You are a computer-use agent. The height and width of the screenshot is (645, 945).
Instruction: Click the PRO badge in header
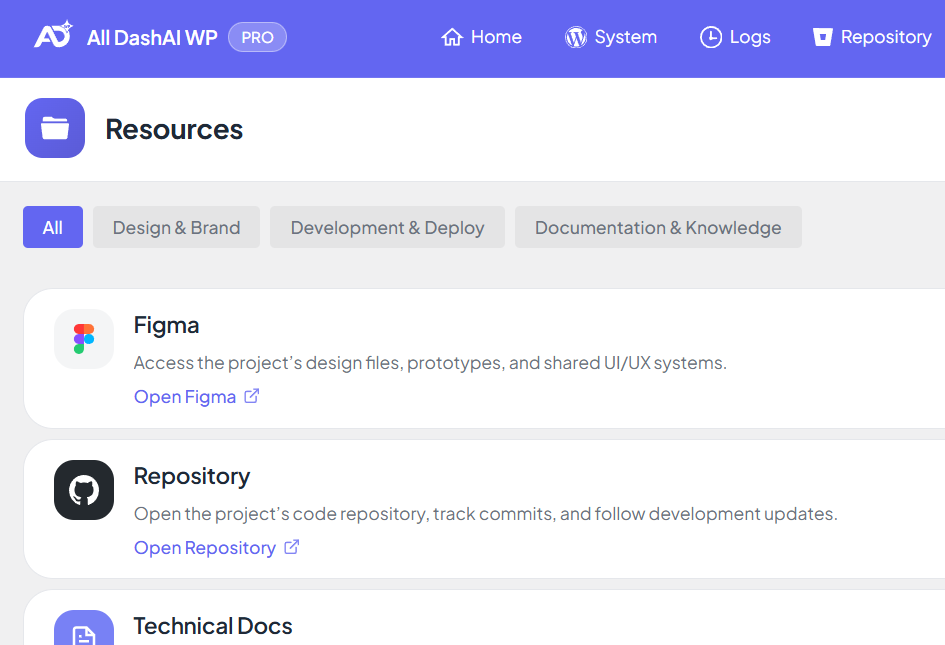pyautogui.click(x=257, y=38)
